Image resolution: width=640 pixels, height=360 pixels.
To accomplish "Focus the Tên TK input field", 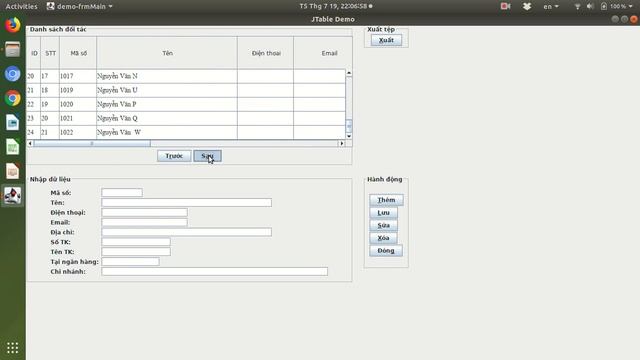I will tap(136, 252).
